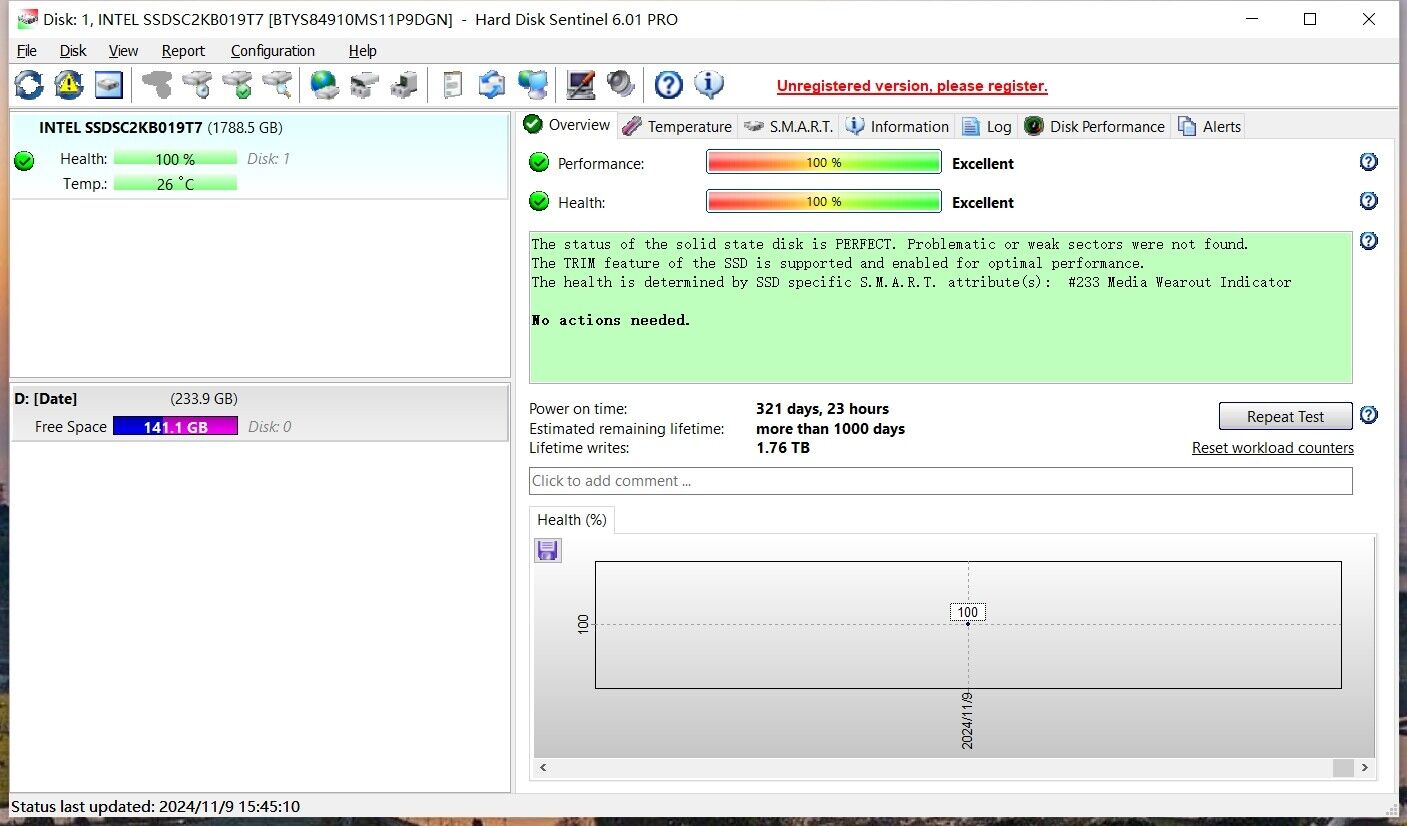This screenshot has width=1407, height=826.
Task: Switch to the S.M.A.R.T. tab
Action: click(789, 126)
